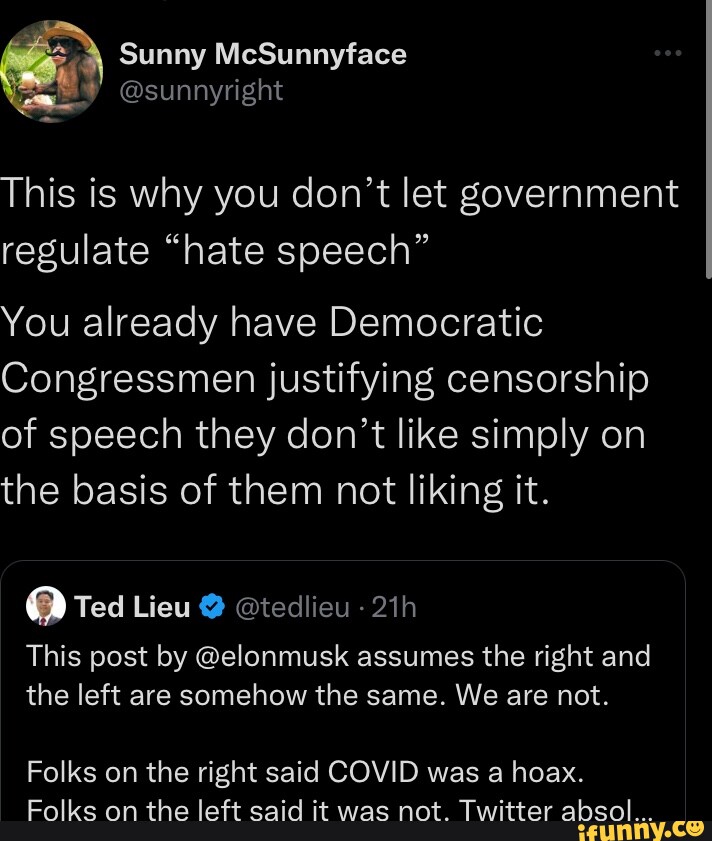Click the quoted "hate speech" phrase in tweet
712x841 pixels.
point(295,250)
